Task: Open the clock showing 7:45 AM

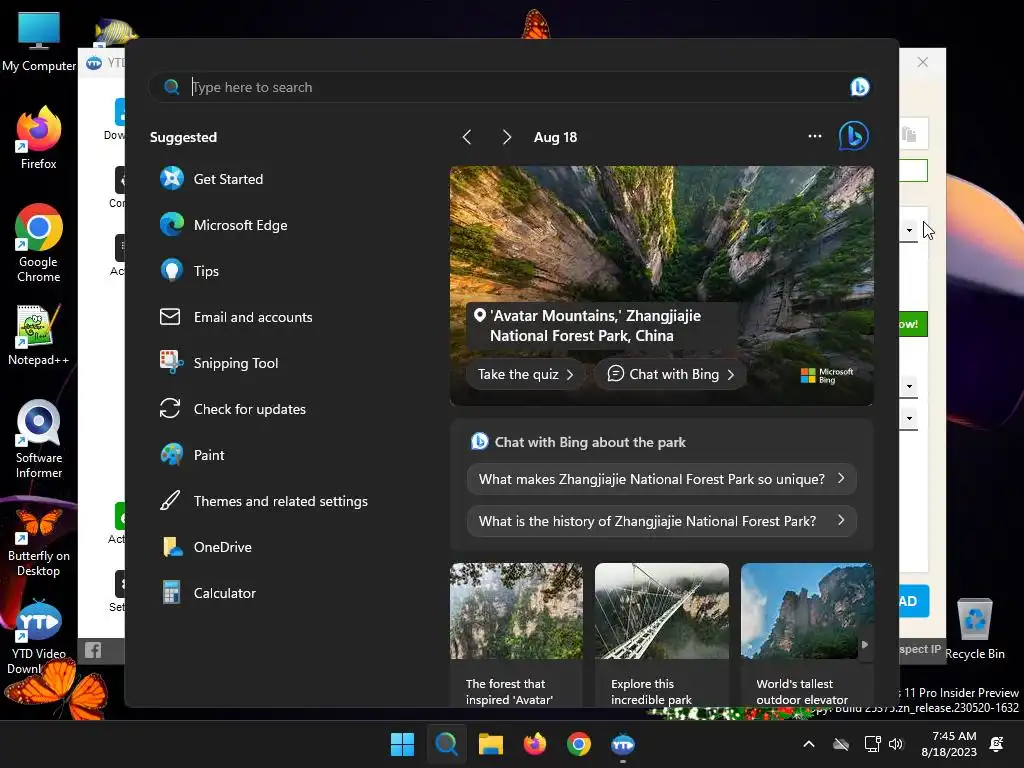Action: tap(949, 744)
